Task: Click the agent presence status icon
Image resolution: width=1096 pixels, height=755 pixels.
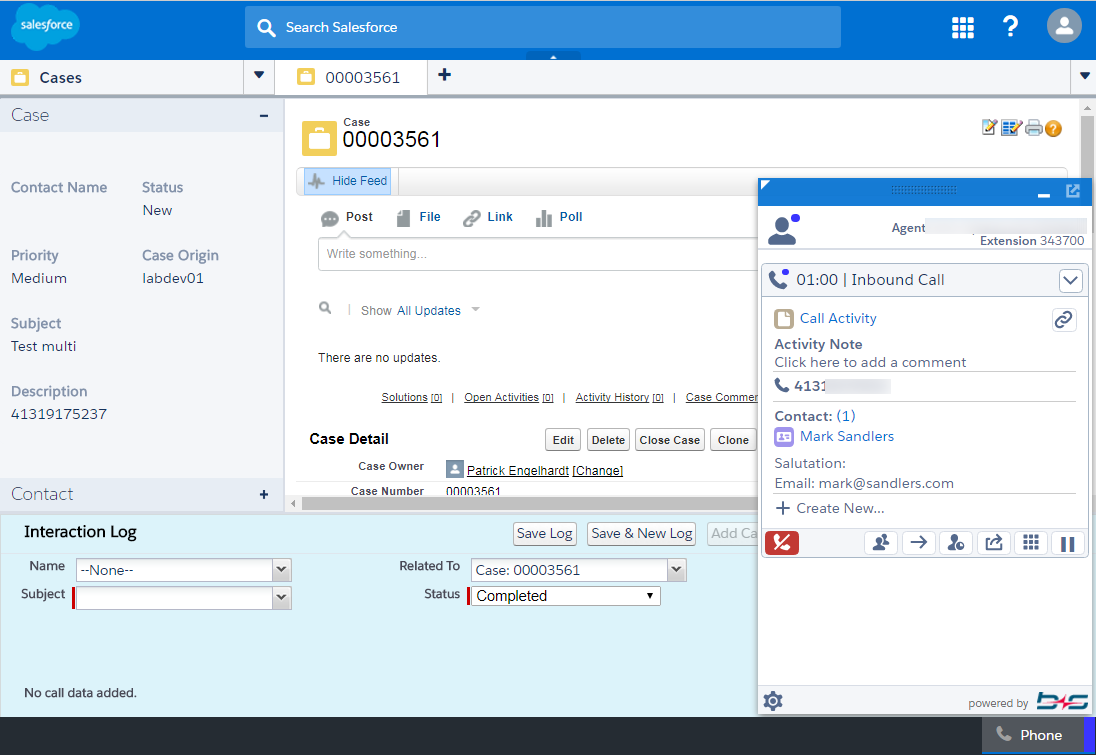Action: (x=784, y=230)
